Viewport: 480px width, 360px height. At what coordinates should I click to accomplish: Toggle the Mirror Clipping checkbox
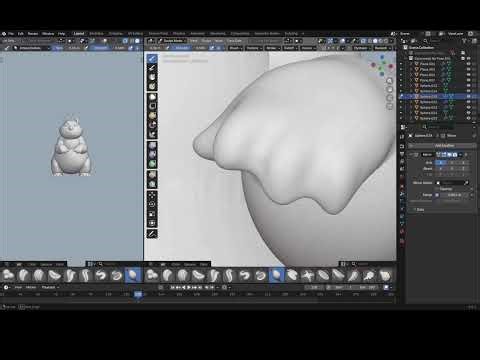(438, 189)
